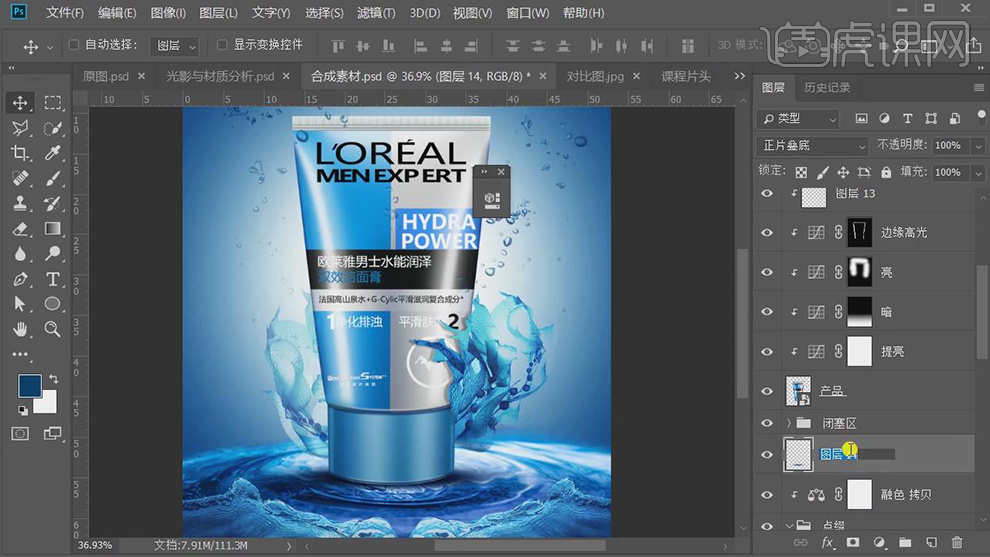This screenshot has height=557, width=990.
Task: Open the 类型 layer filter dropdown
Action: click(x=798, y=118)
